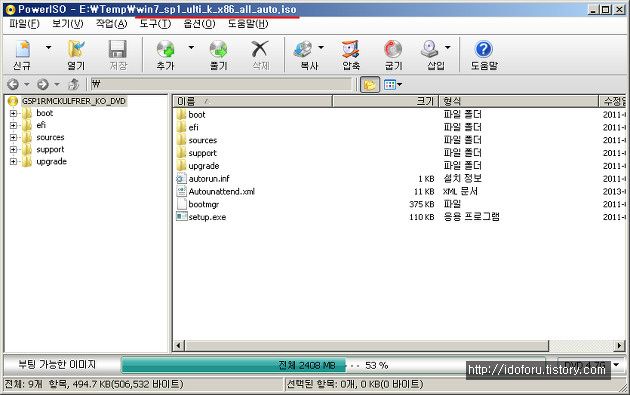Select boot folder in file list
The height and width of the screenshot is (395, 630).
coord(197,115)
